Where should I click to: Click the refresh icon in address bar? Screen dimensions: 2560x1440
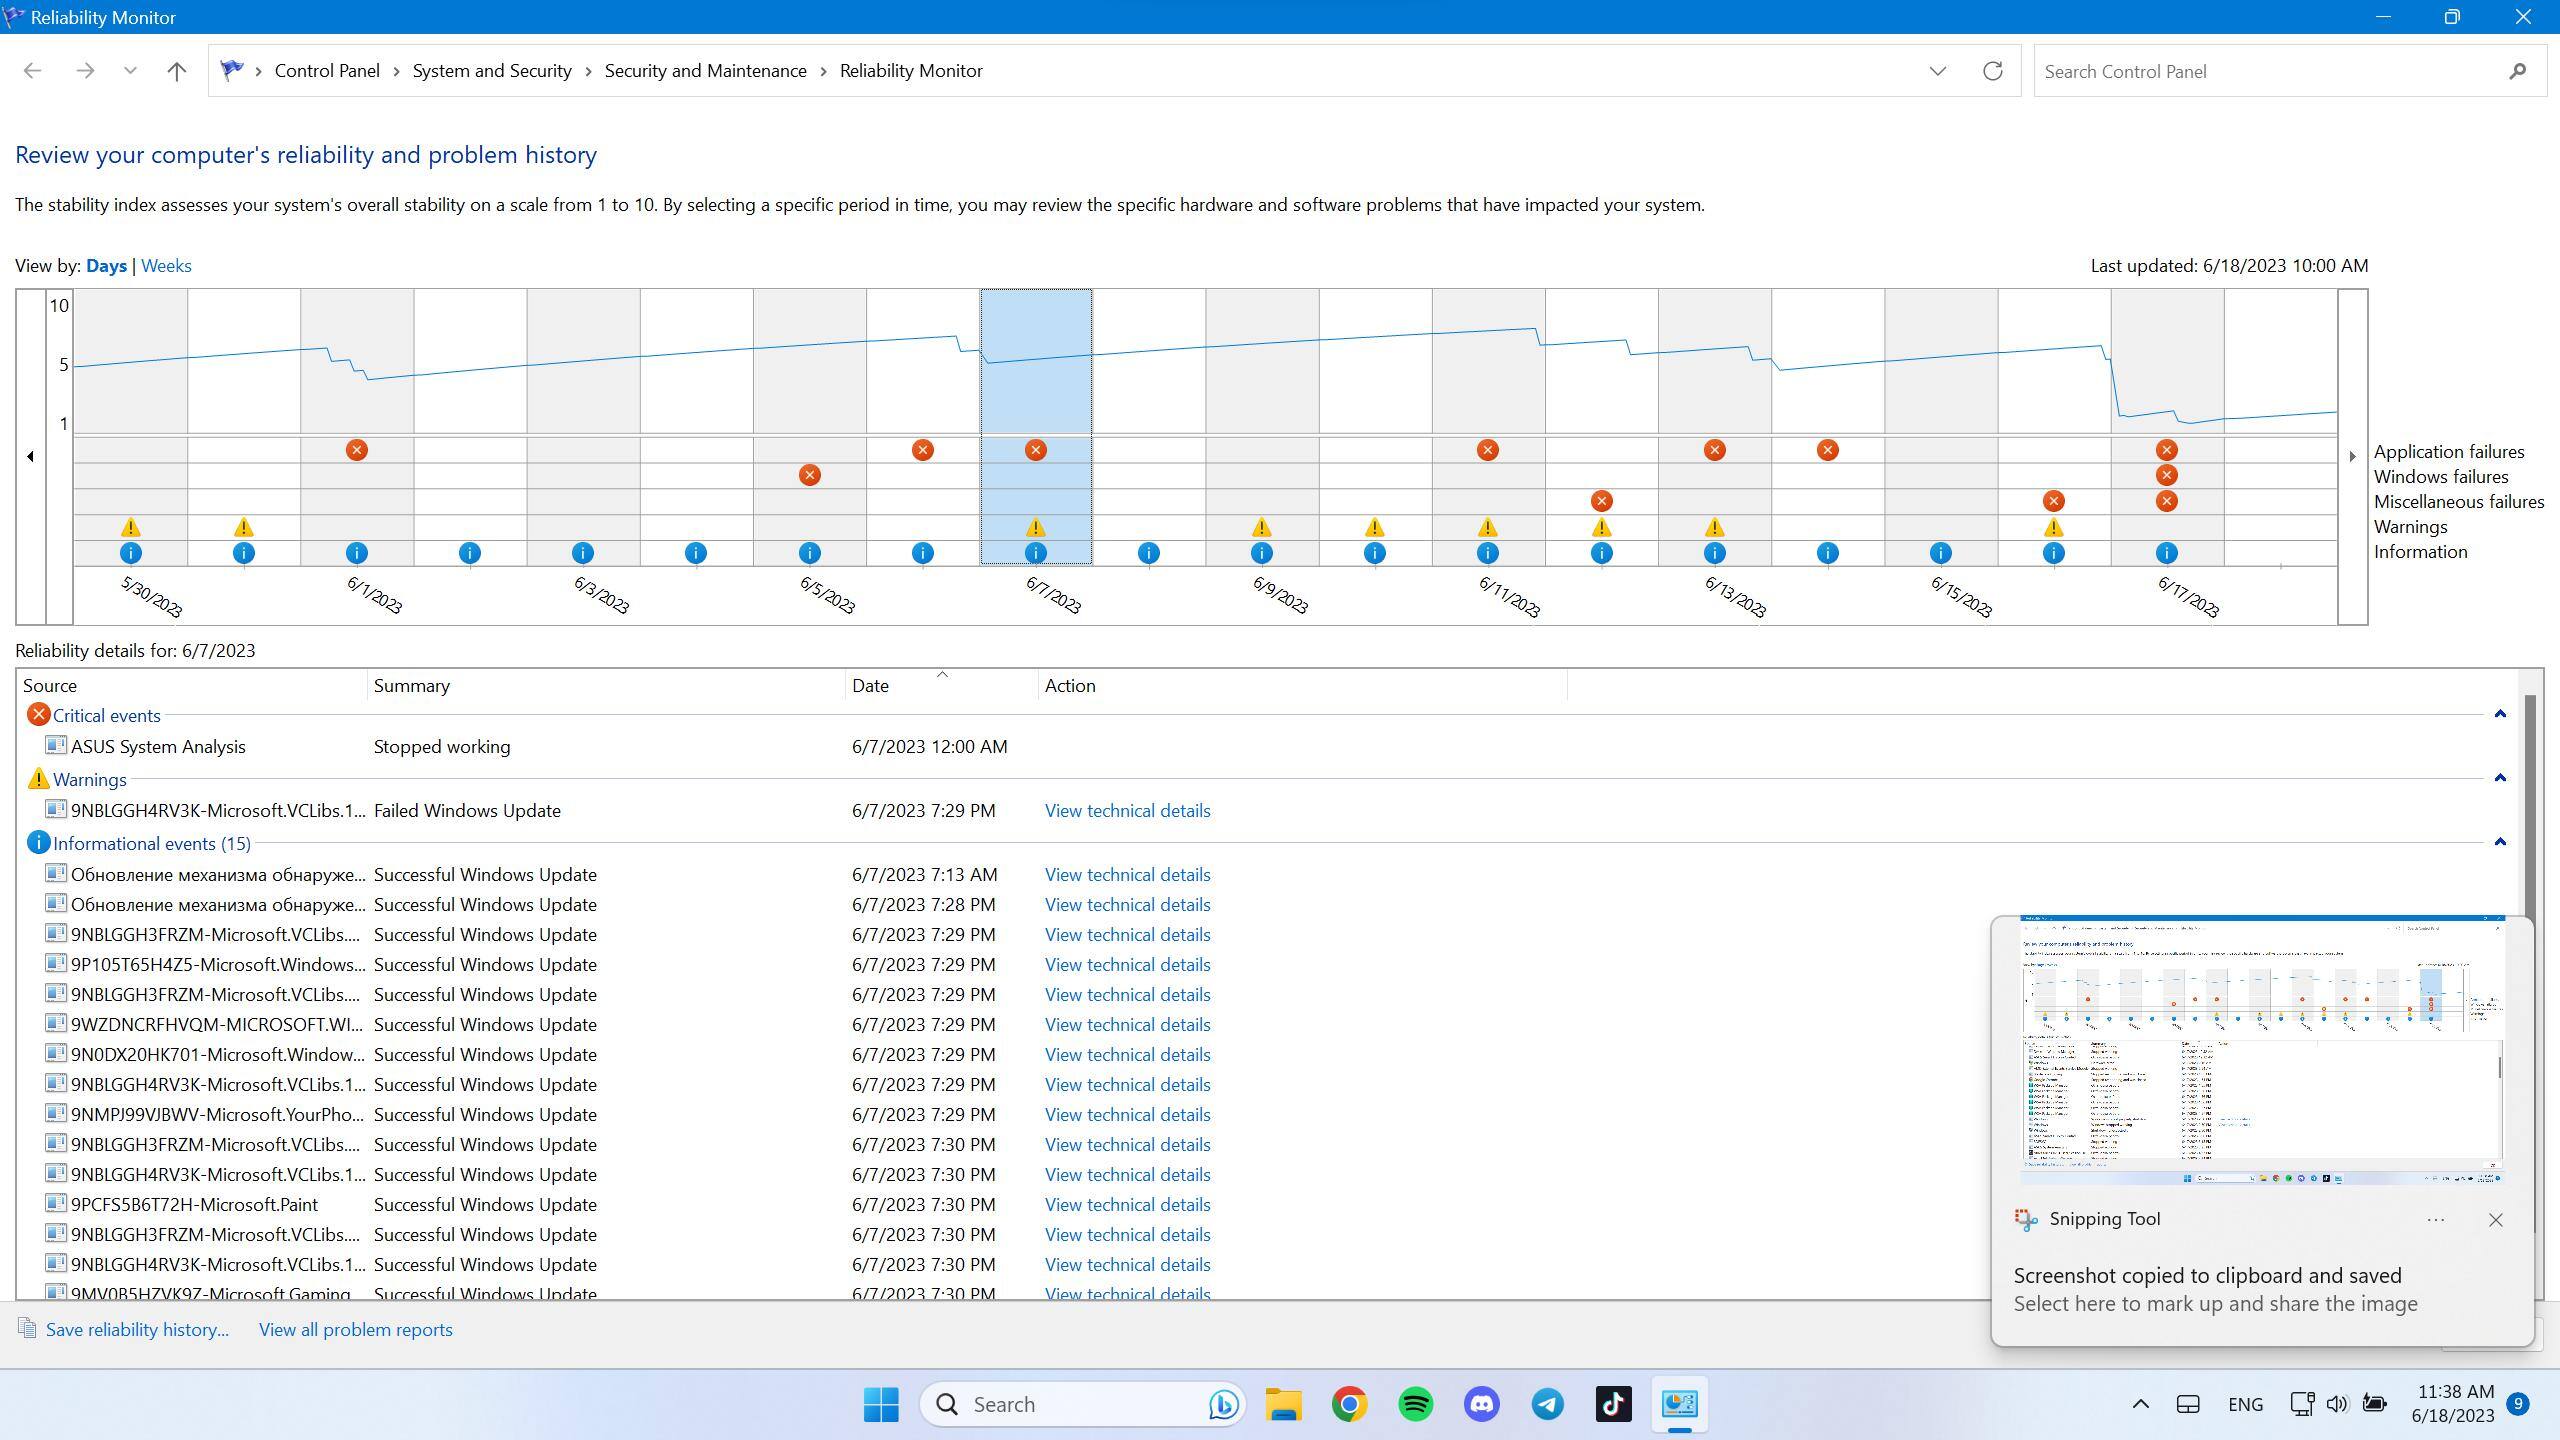coord(1992,71)
